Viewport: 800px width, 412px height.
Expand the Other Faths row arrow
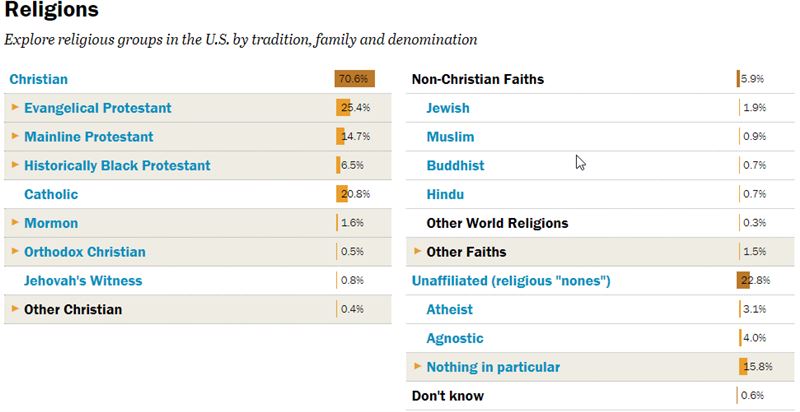coord(417,251)
